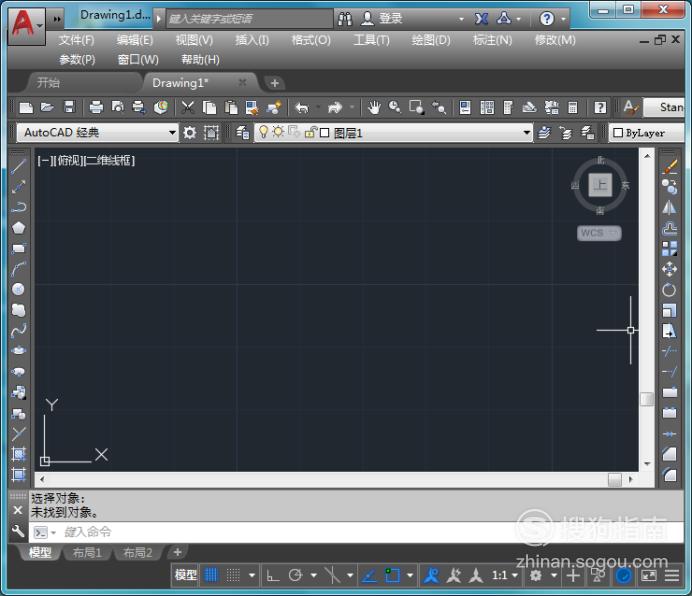Click the Copy object tool
This screenshot has height=596, width=692.
669,187
